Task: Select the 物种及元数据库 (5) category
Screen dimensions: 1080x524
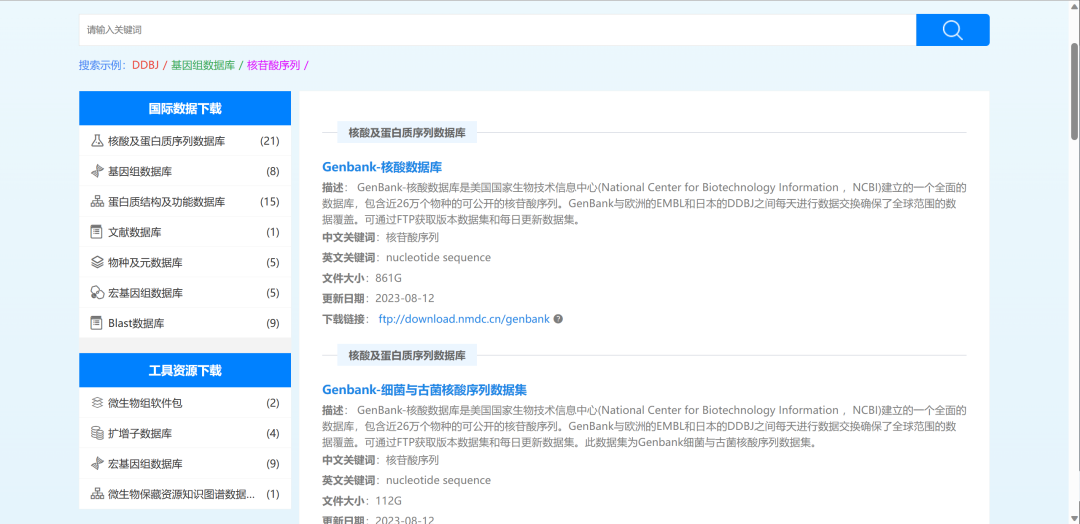Action: tap(185, 262)
